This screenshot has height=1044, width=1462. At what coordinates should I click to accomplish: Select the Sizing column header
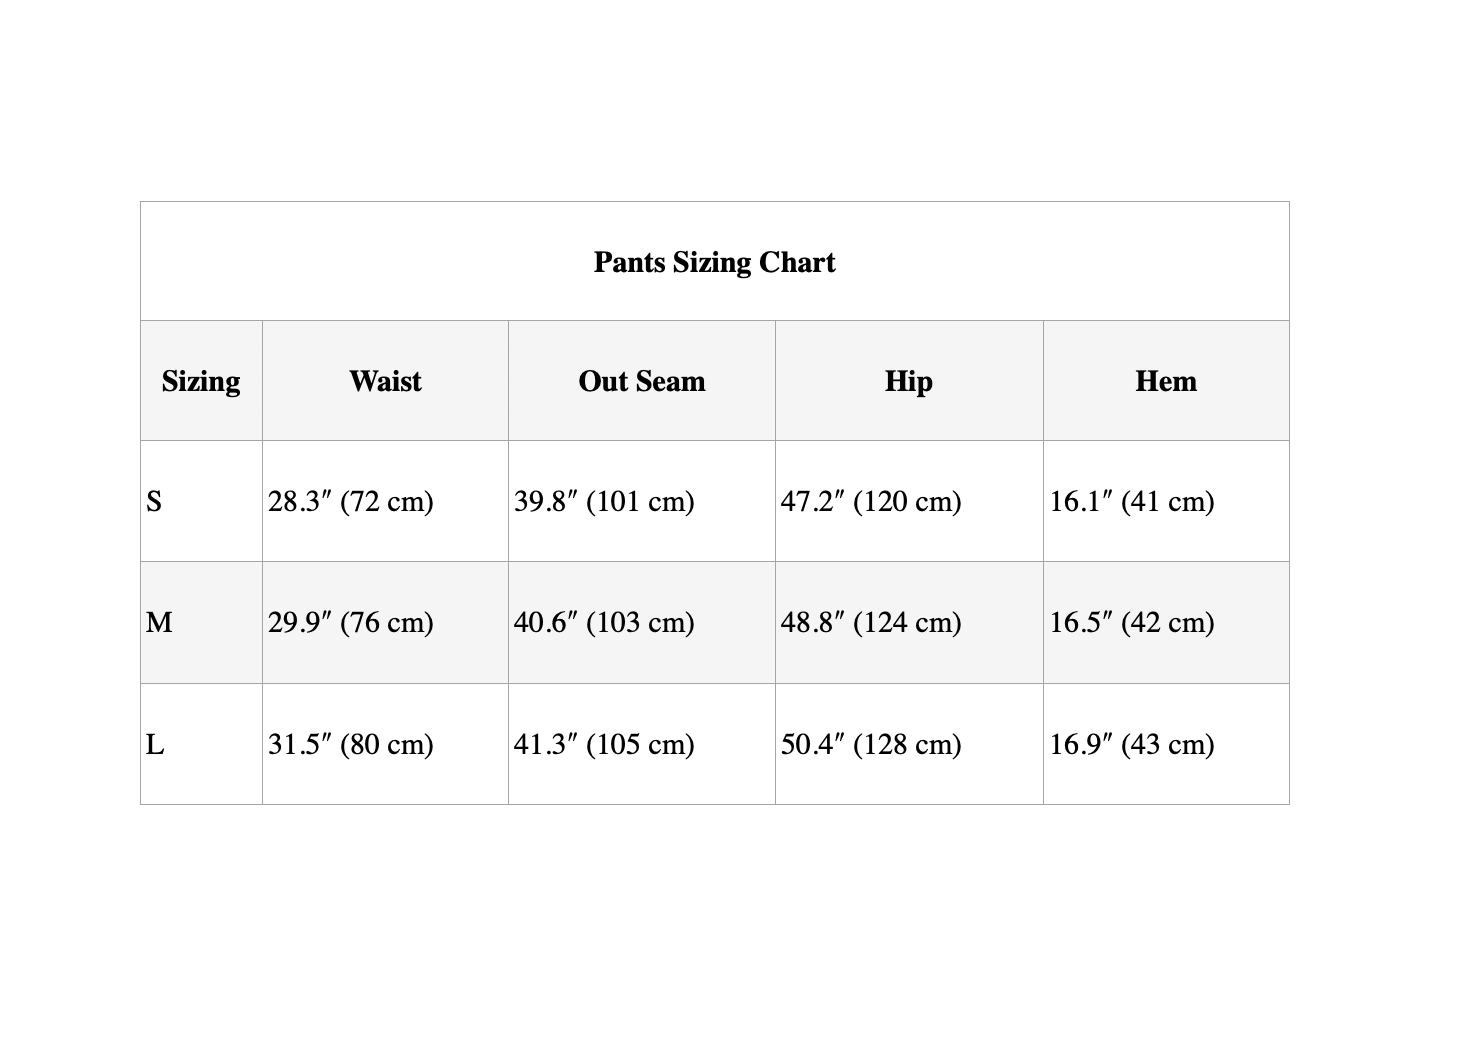201,381
